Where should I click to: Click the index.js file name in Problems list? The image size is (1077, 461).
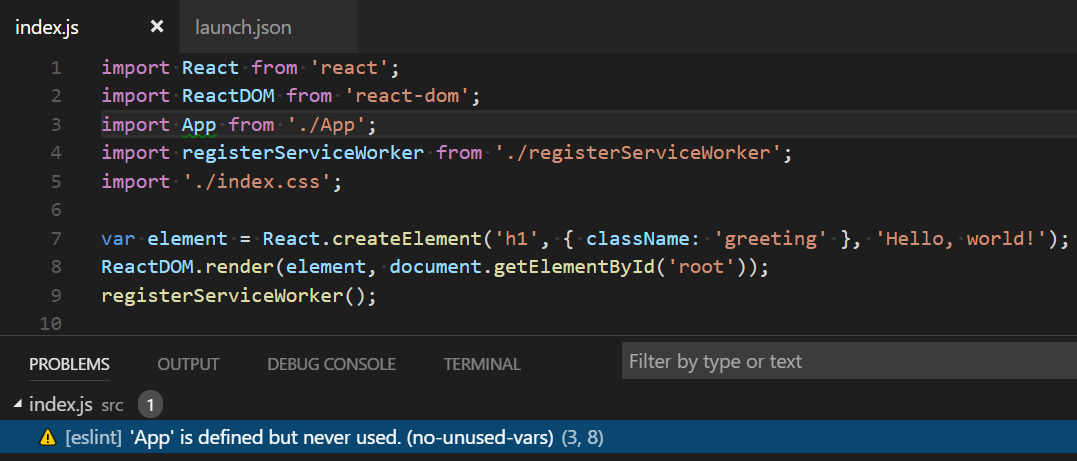pos(61,405)
